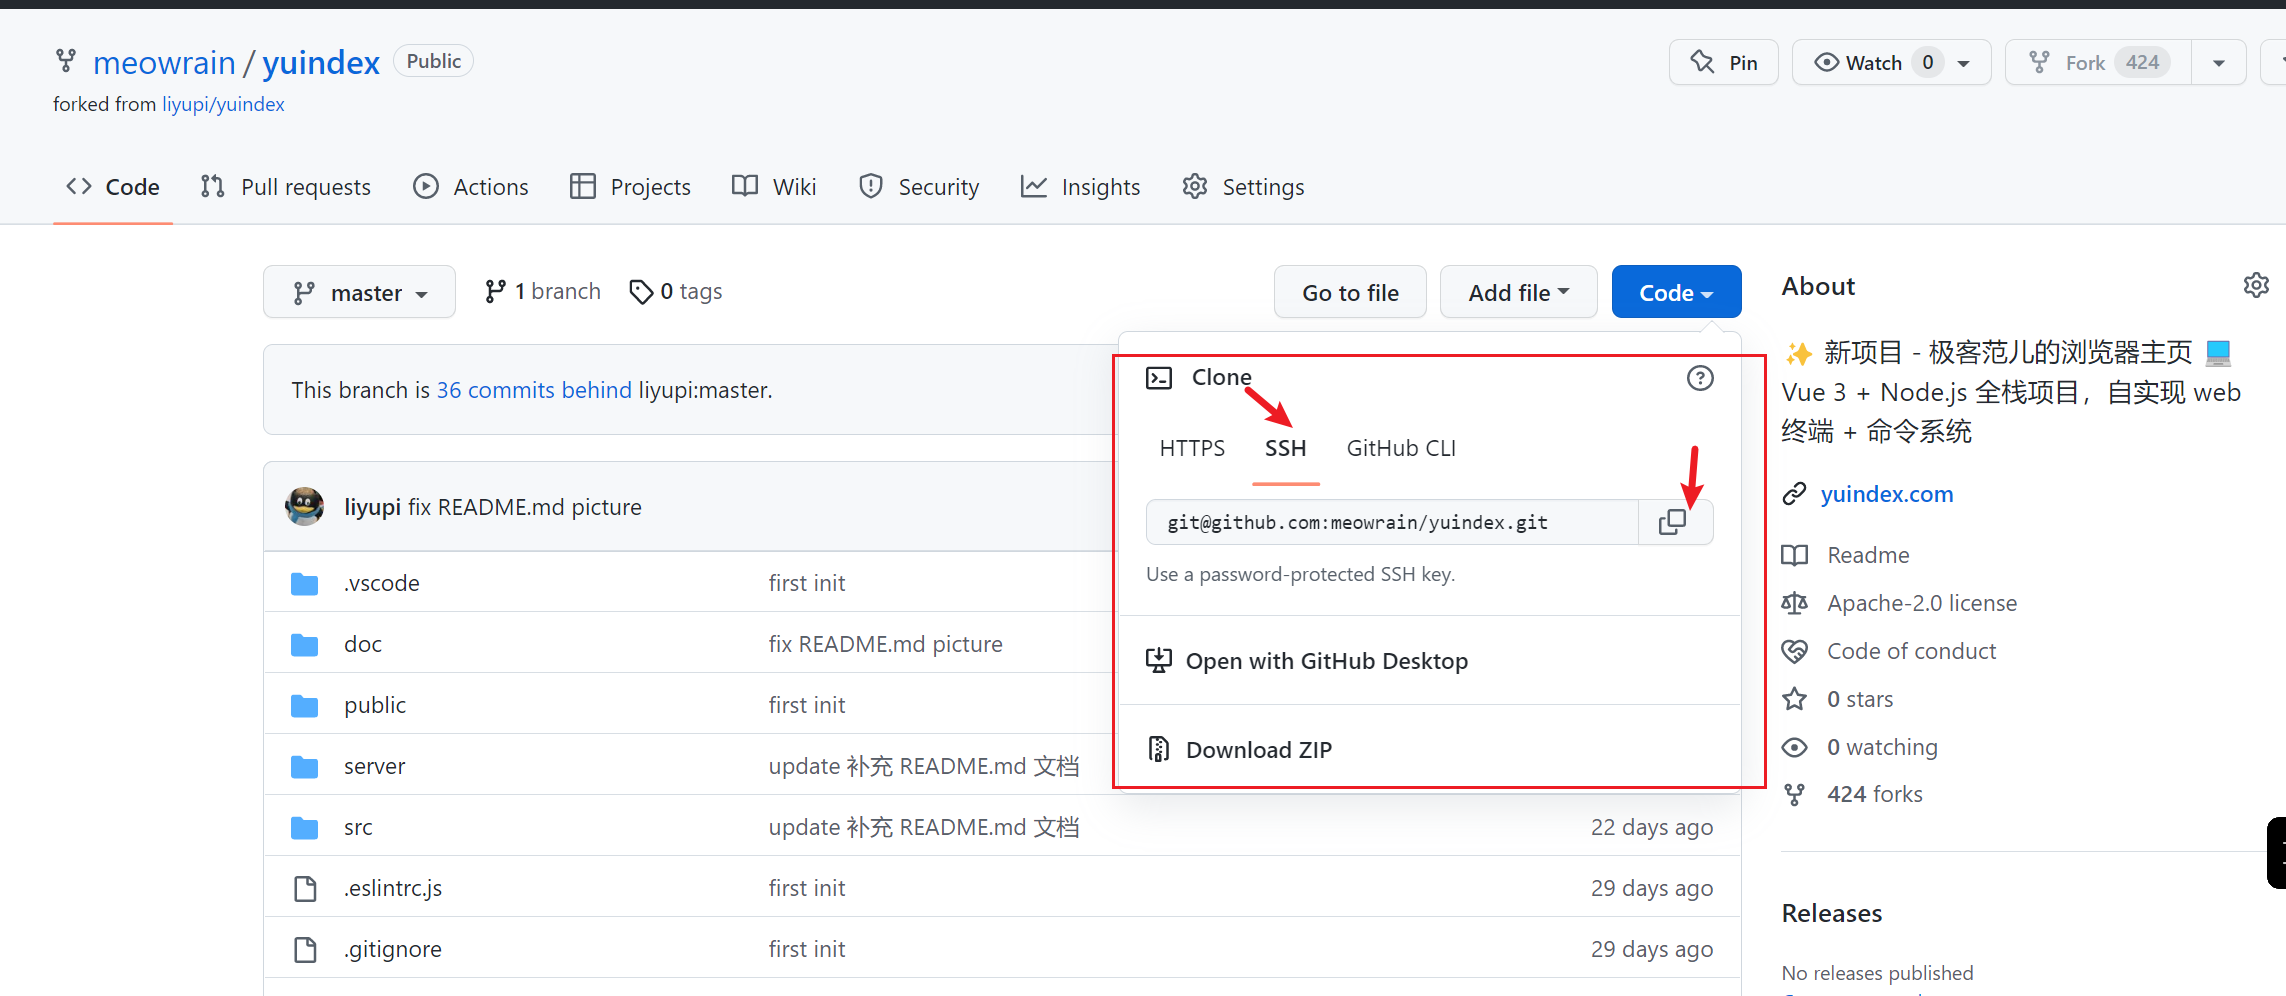Open the Fork options dropdown arrow
This screenshot has height=996, width=2286.
coord(2218,63)
